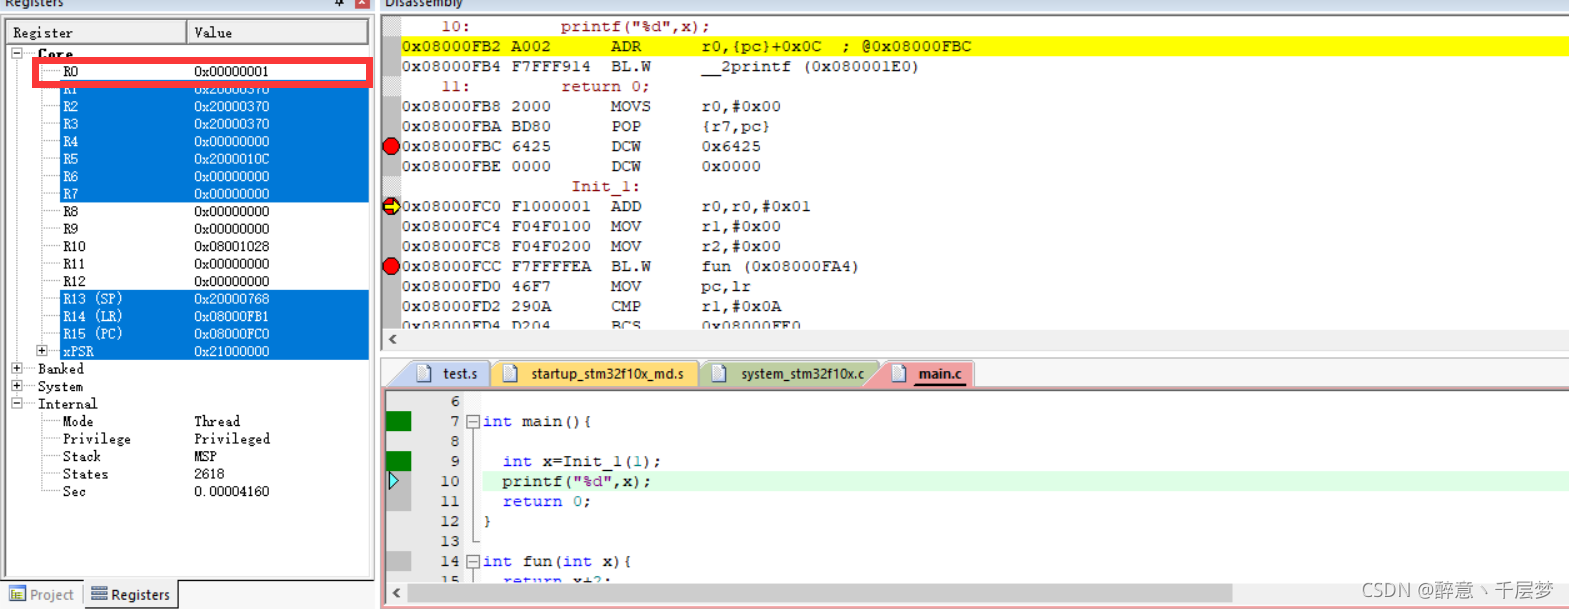The width and height of the screenshot is (1569, 609).
Task: Click xPSR value 0x21000000
Action: (231, 352)
